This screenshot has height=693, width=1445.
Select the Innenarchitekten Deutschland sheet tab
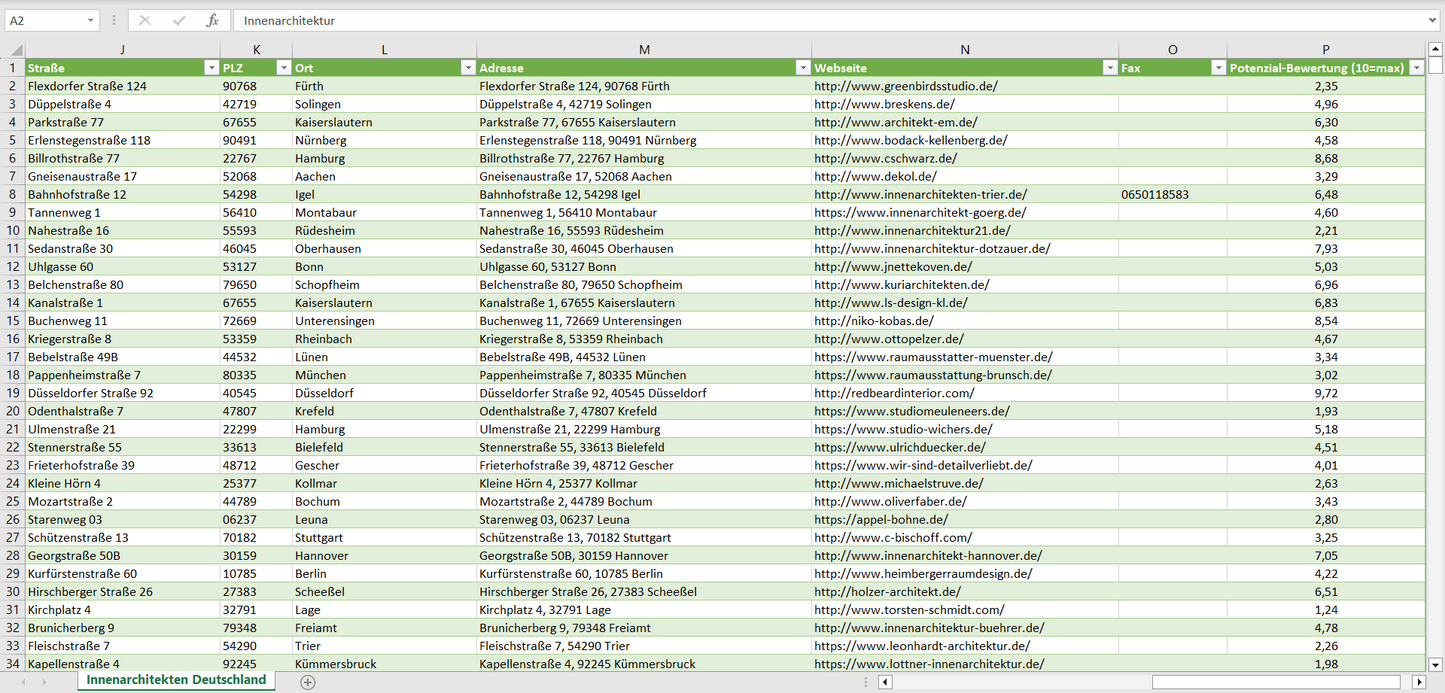pyautogui.click(x=176, y=680)
